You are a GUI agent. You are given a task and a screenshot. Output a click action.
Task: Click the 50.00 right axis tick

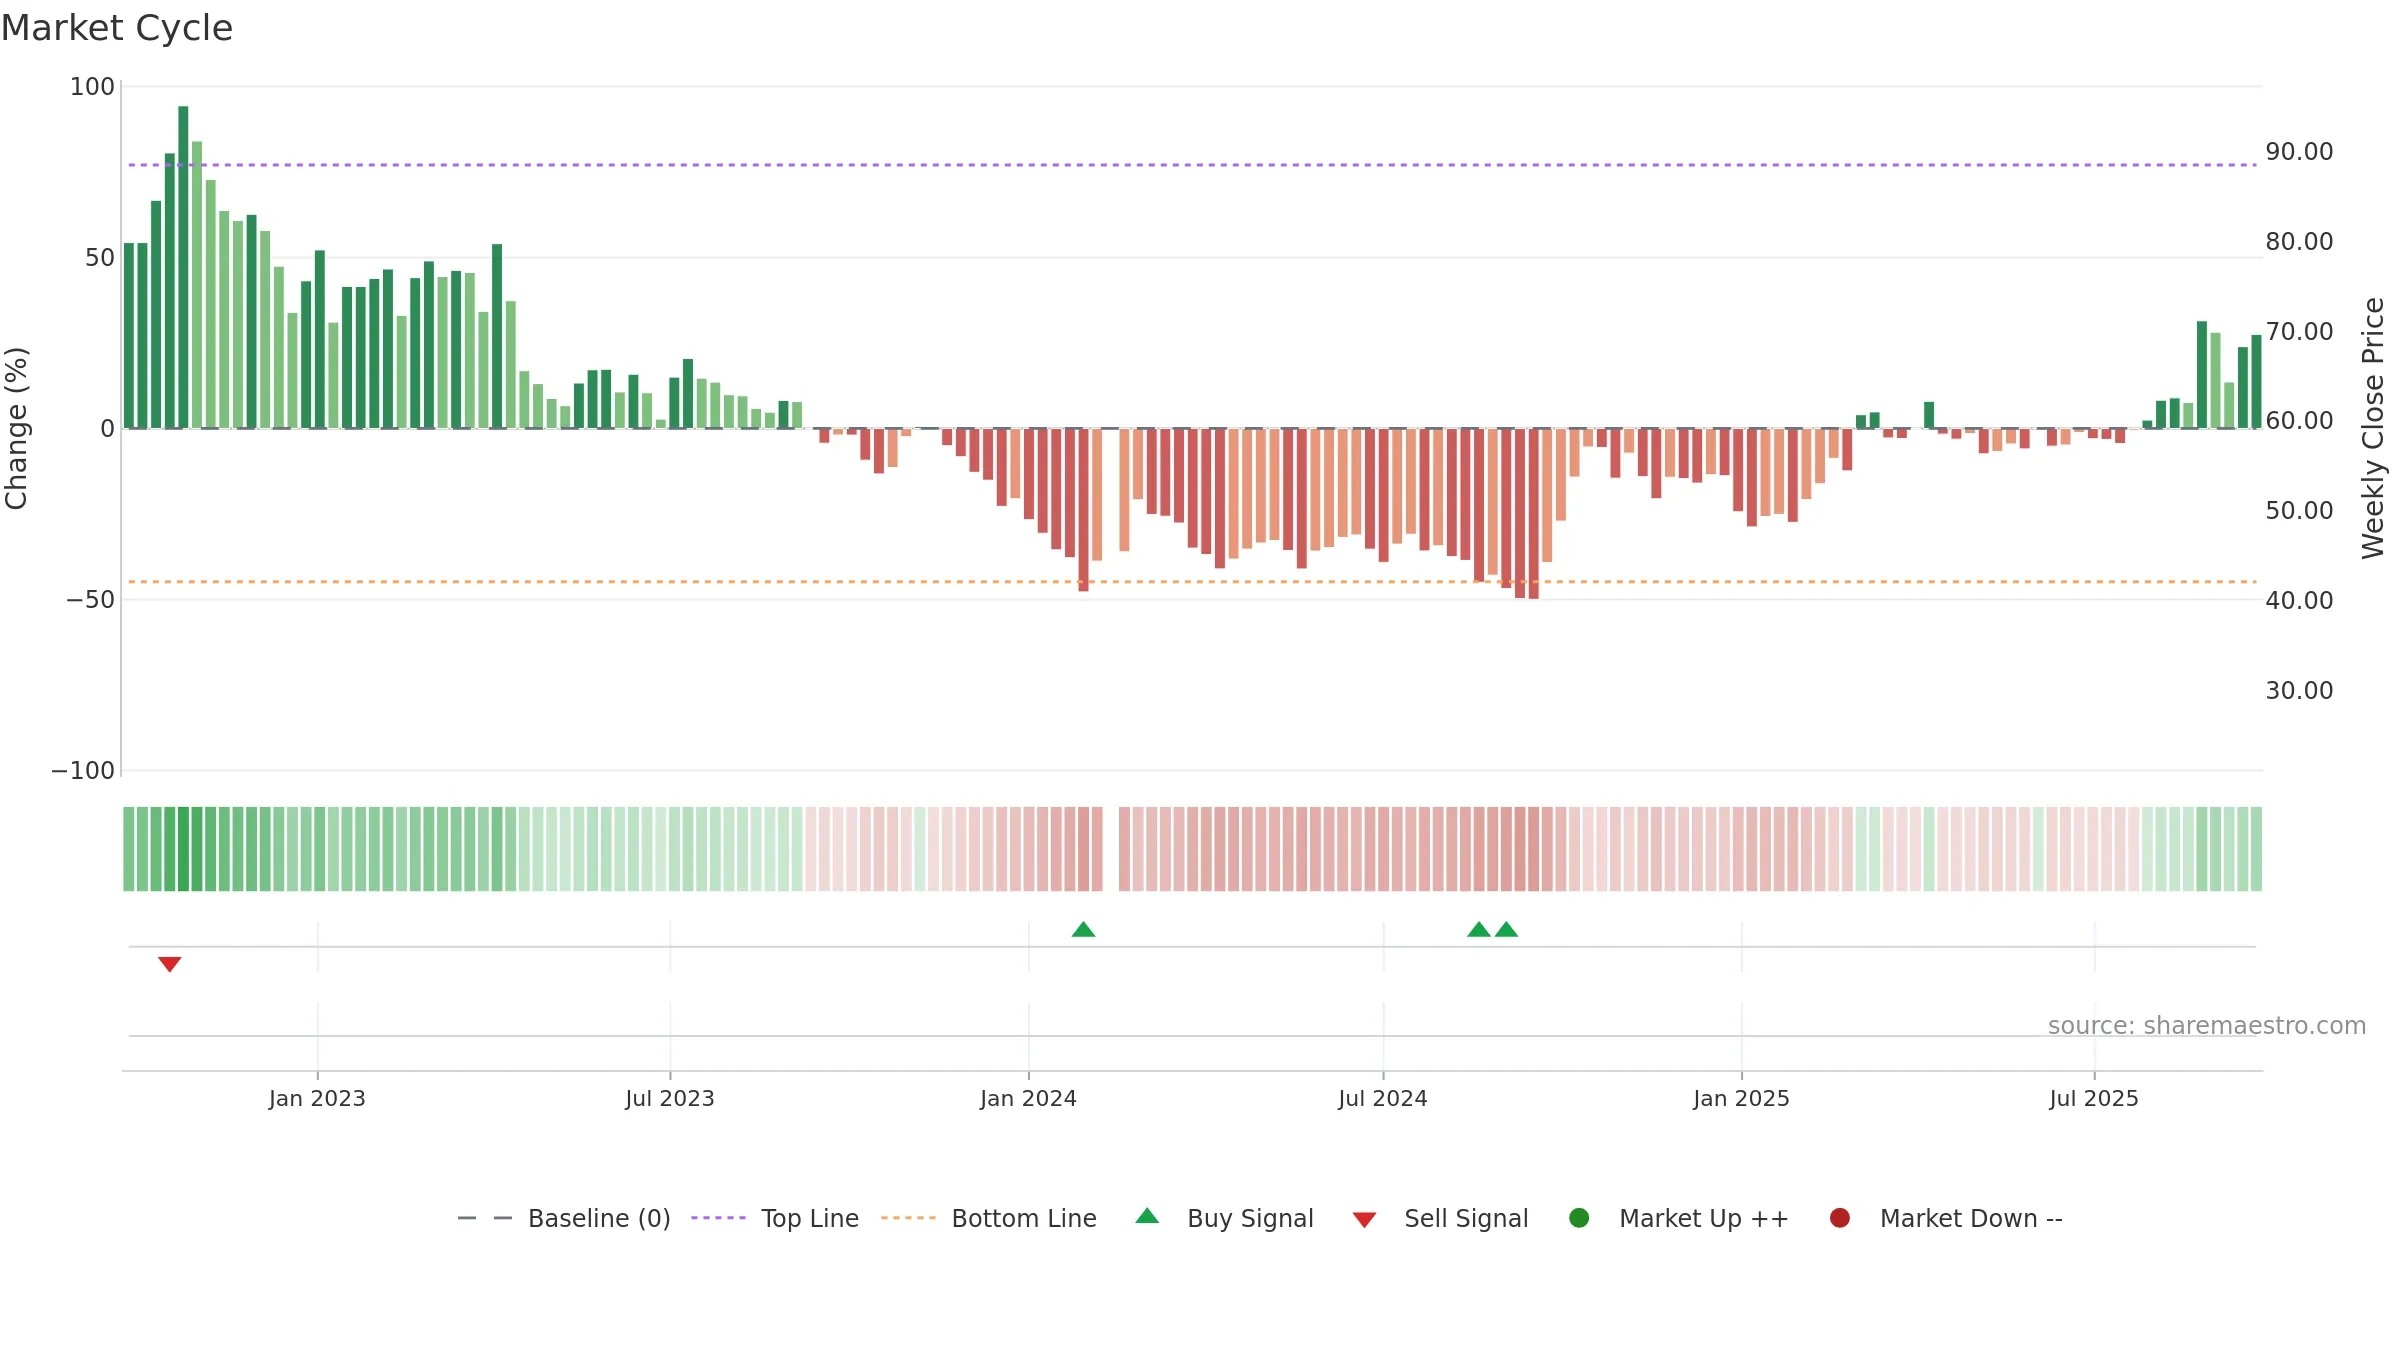(2299, 511)
